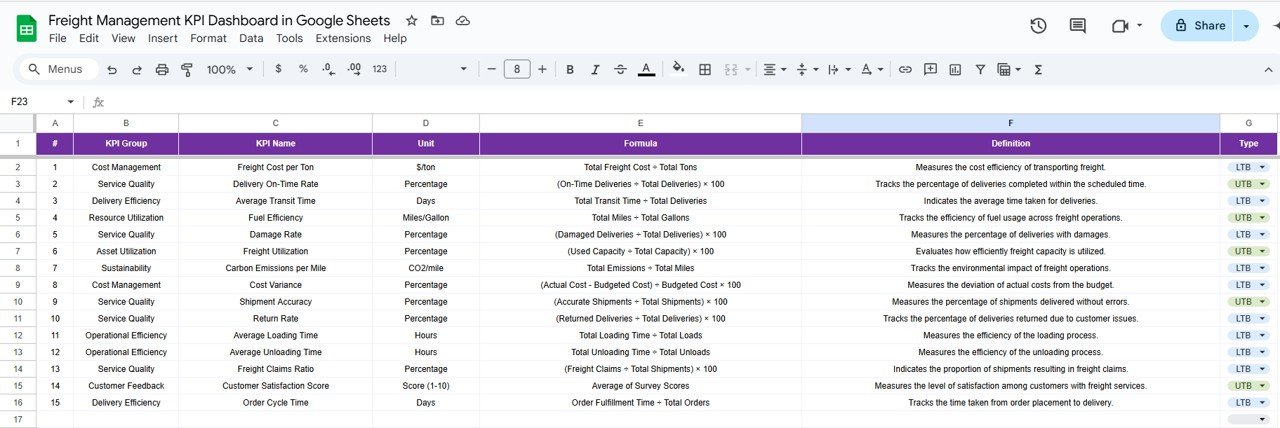
Task: Open the Insert menu
Action: [x=163, y=38]
